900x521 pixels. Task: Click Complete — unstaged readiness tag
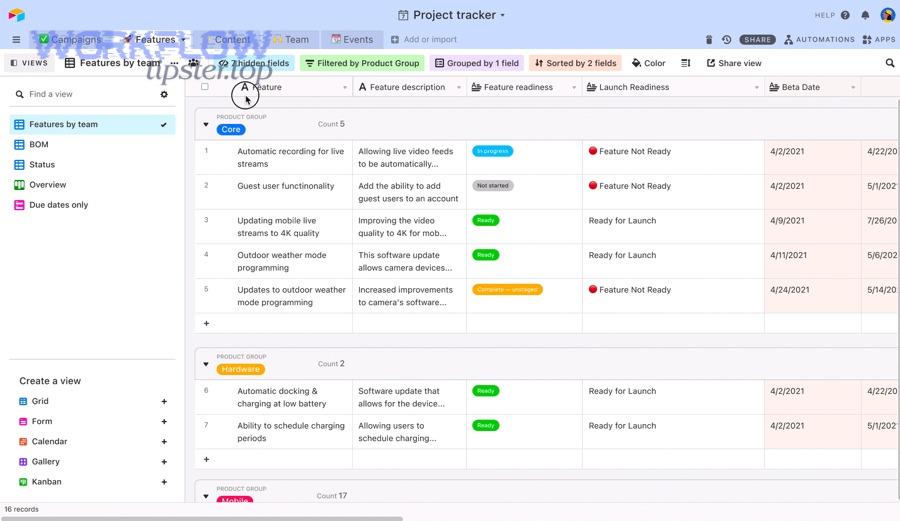507,290
